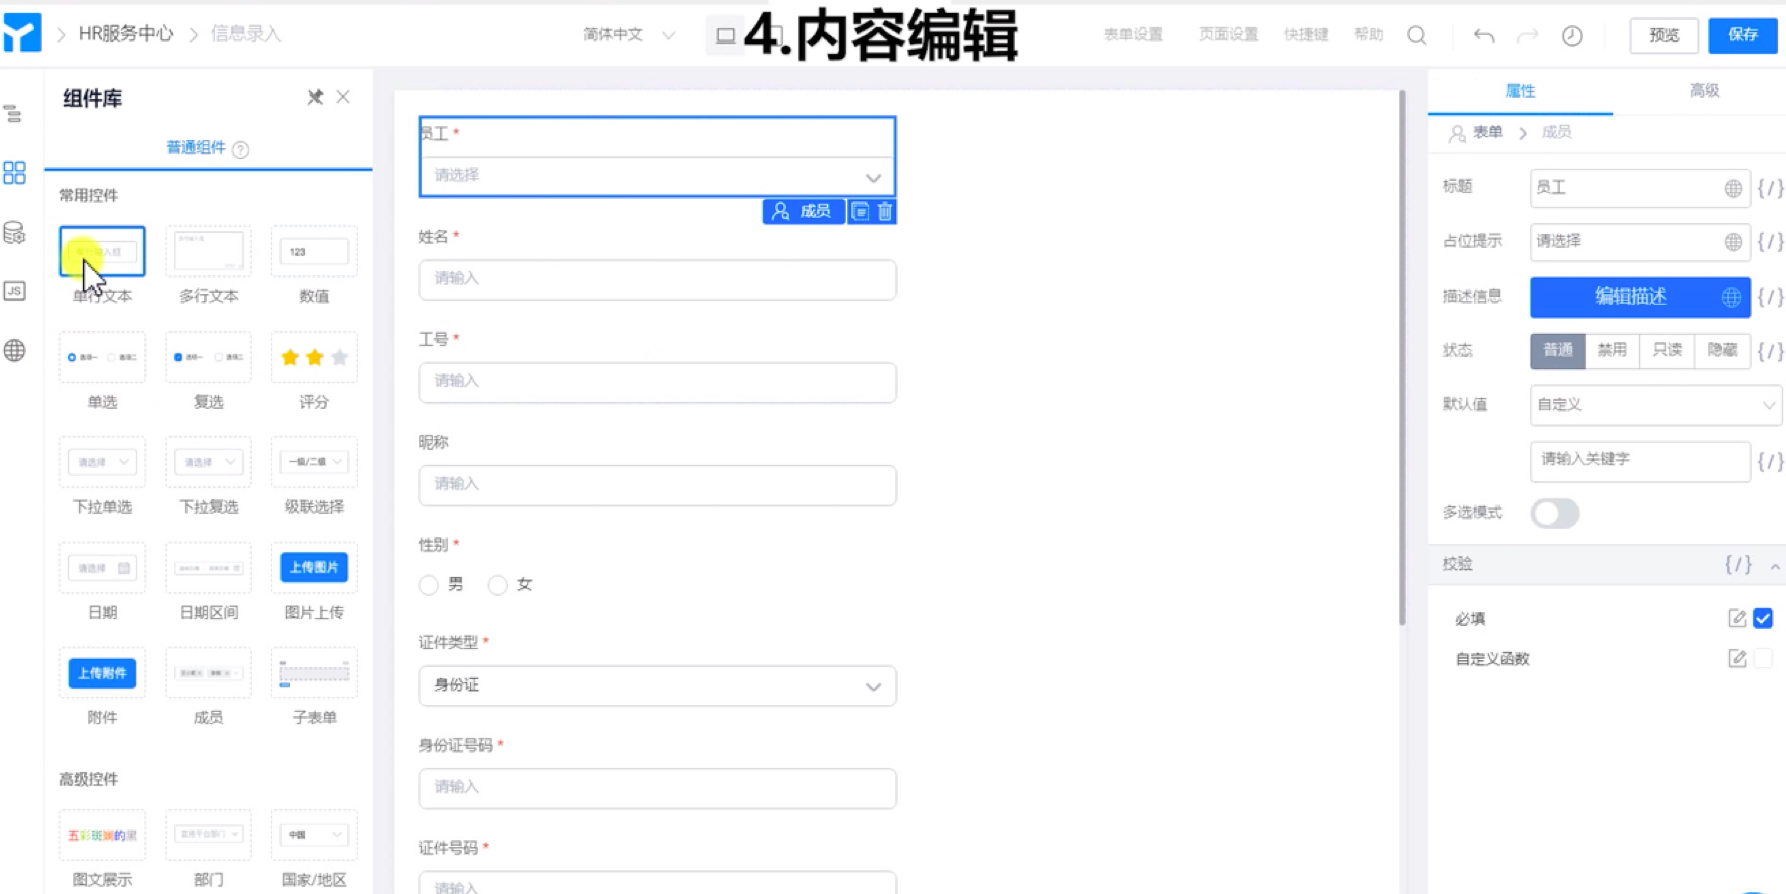Open 帮助 menu

tap(1368, 34)
